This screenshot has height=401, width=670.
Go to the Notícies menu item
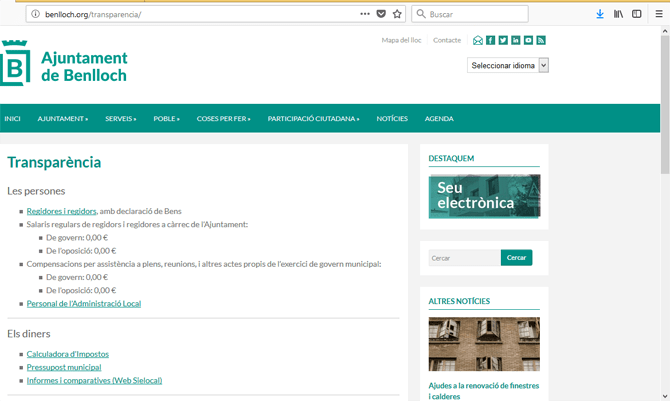pyautogui.click(x=392, y=119)
